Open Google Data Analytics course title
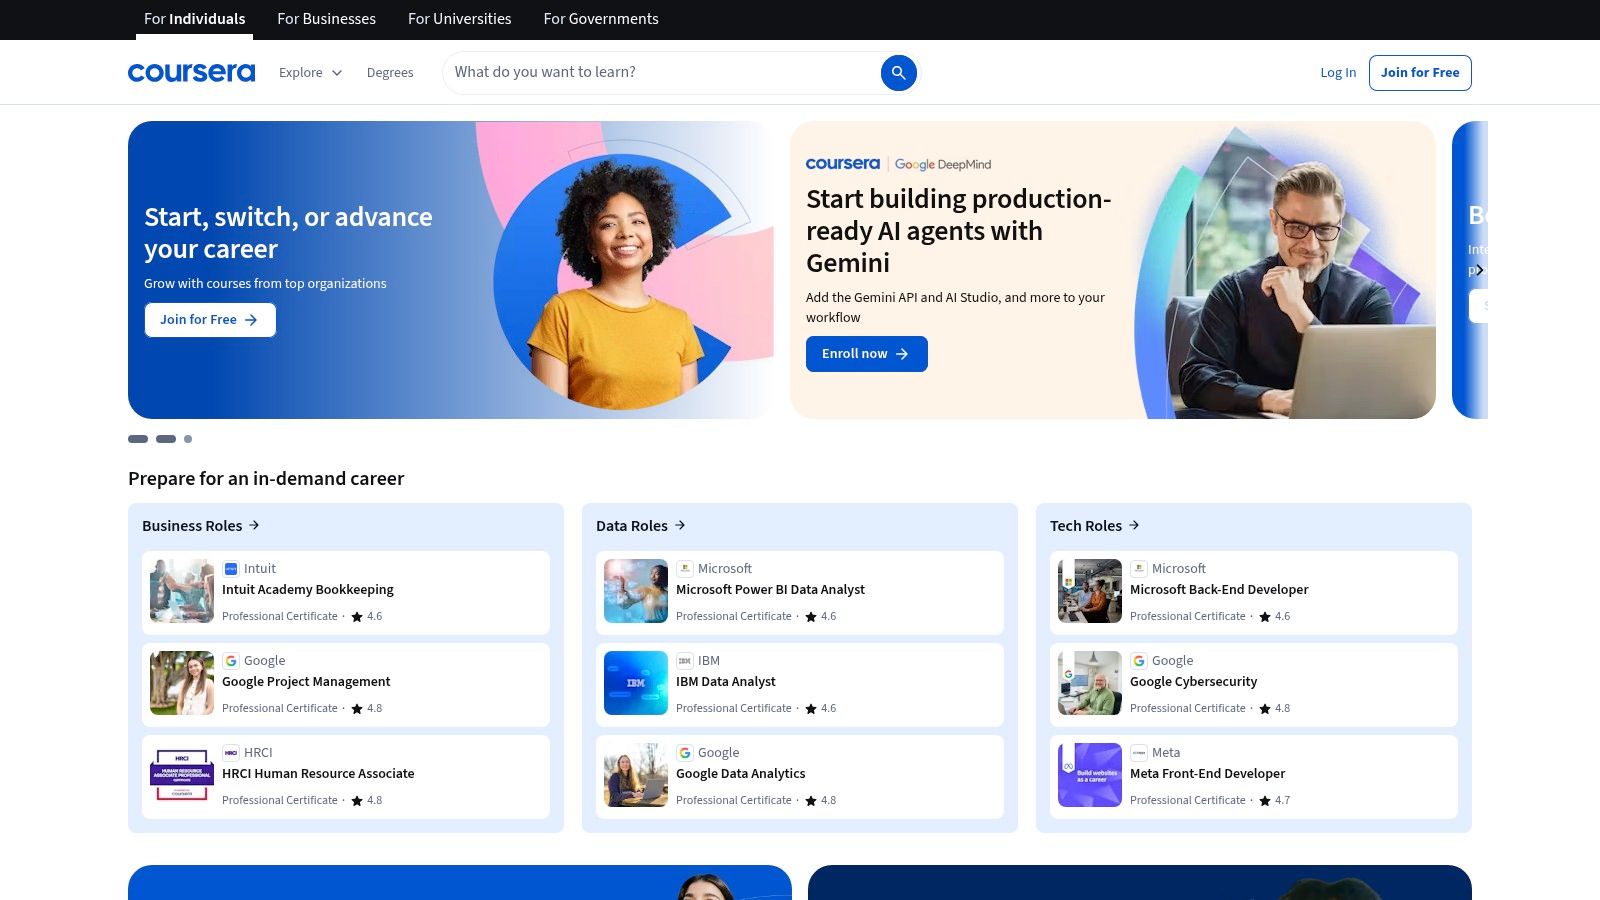1600x900 pixels. 740,773
